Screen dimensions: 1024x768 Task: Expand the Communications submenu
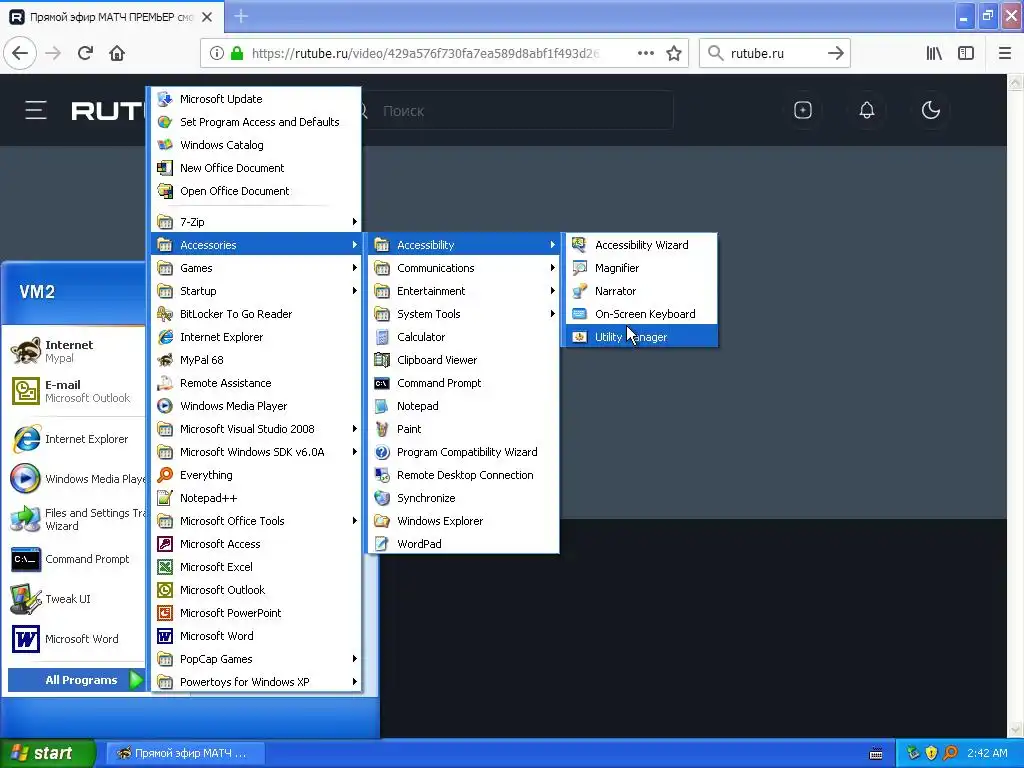click(x=463, y=268)
